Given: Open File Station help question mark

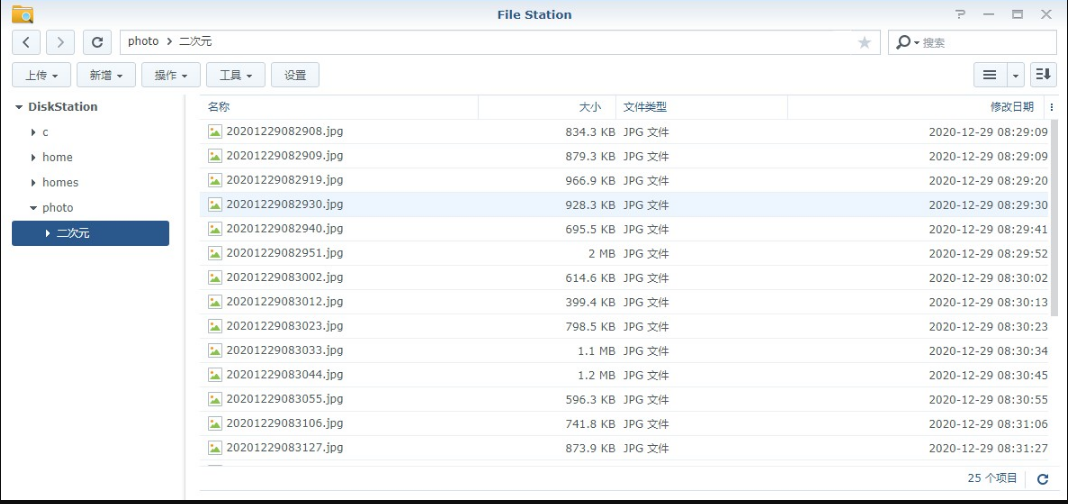Looking at the screenshot, I should pos(961,14).
